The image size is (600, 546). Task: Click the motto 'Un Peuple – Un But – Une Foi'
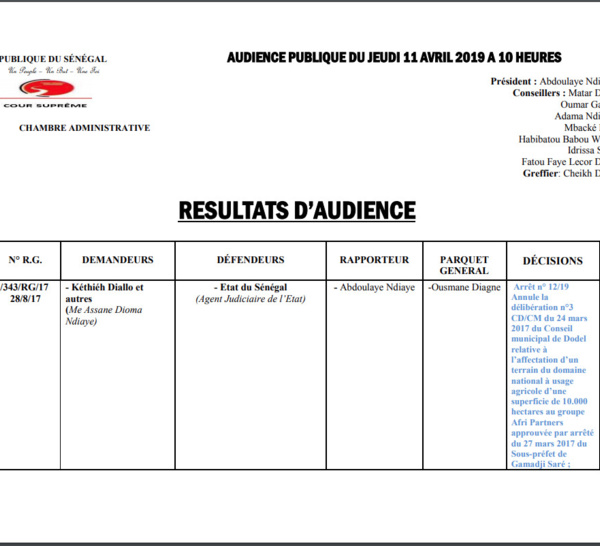point(54,70)
